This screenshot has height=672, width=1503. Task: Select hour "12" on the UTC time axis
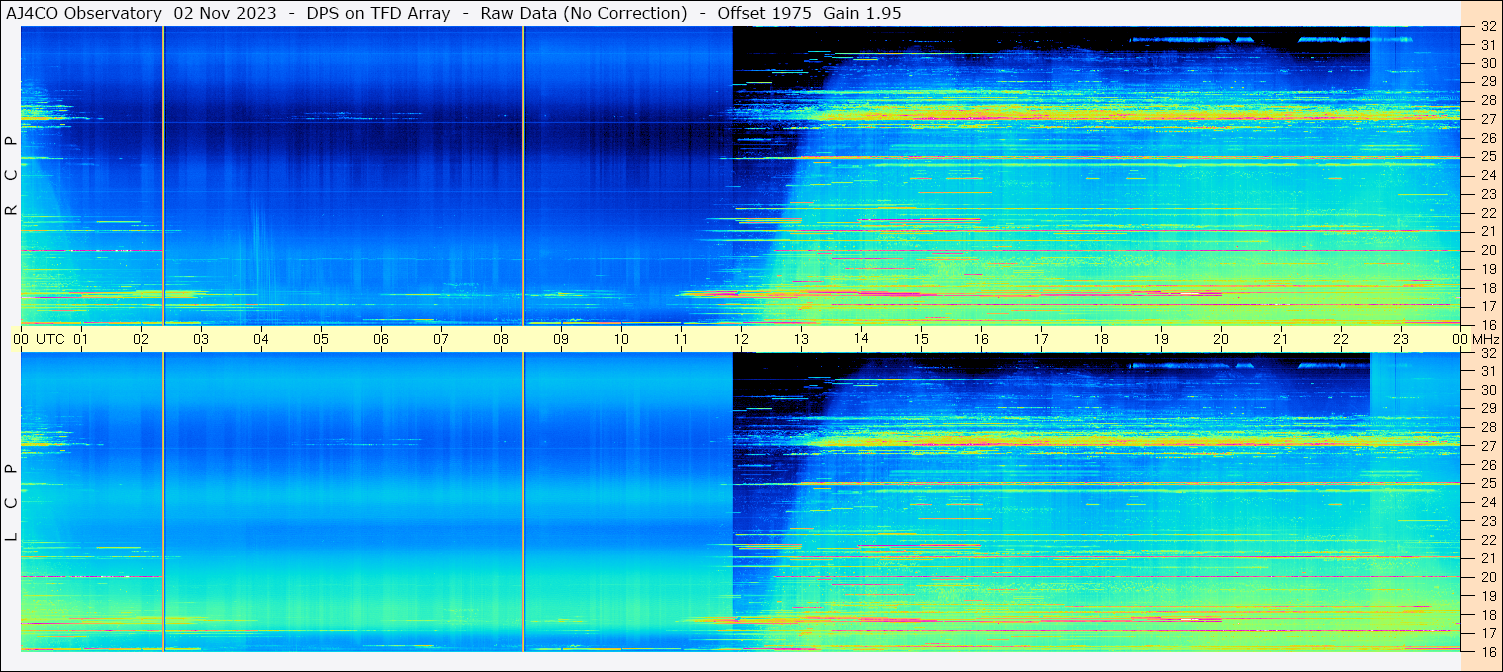pyautogui.click(x=741, y=339)
